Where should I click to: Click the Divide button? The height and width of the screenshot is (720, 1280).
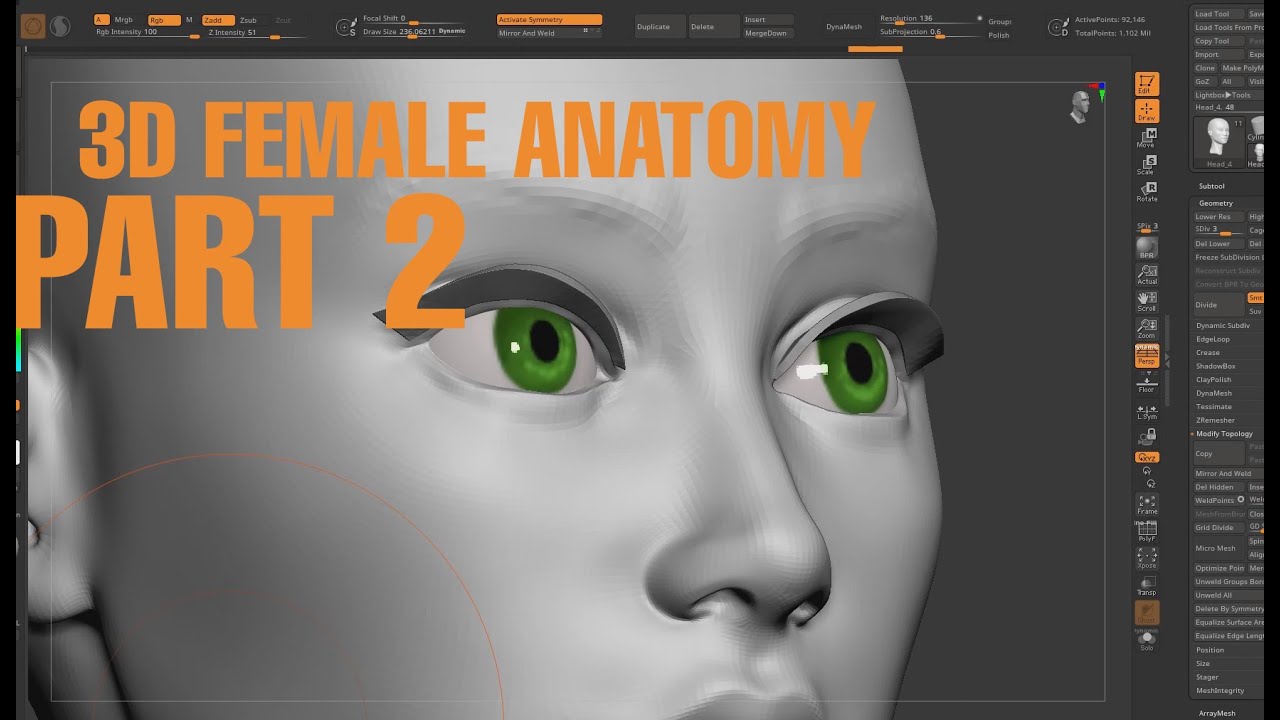[x=1217, y=305]
